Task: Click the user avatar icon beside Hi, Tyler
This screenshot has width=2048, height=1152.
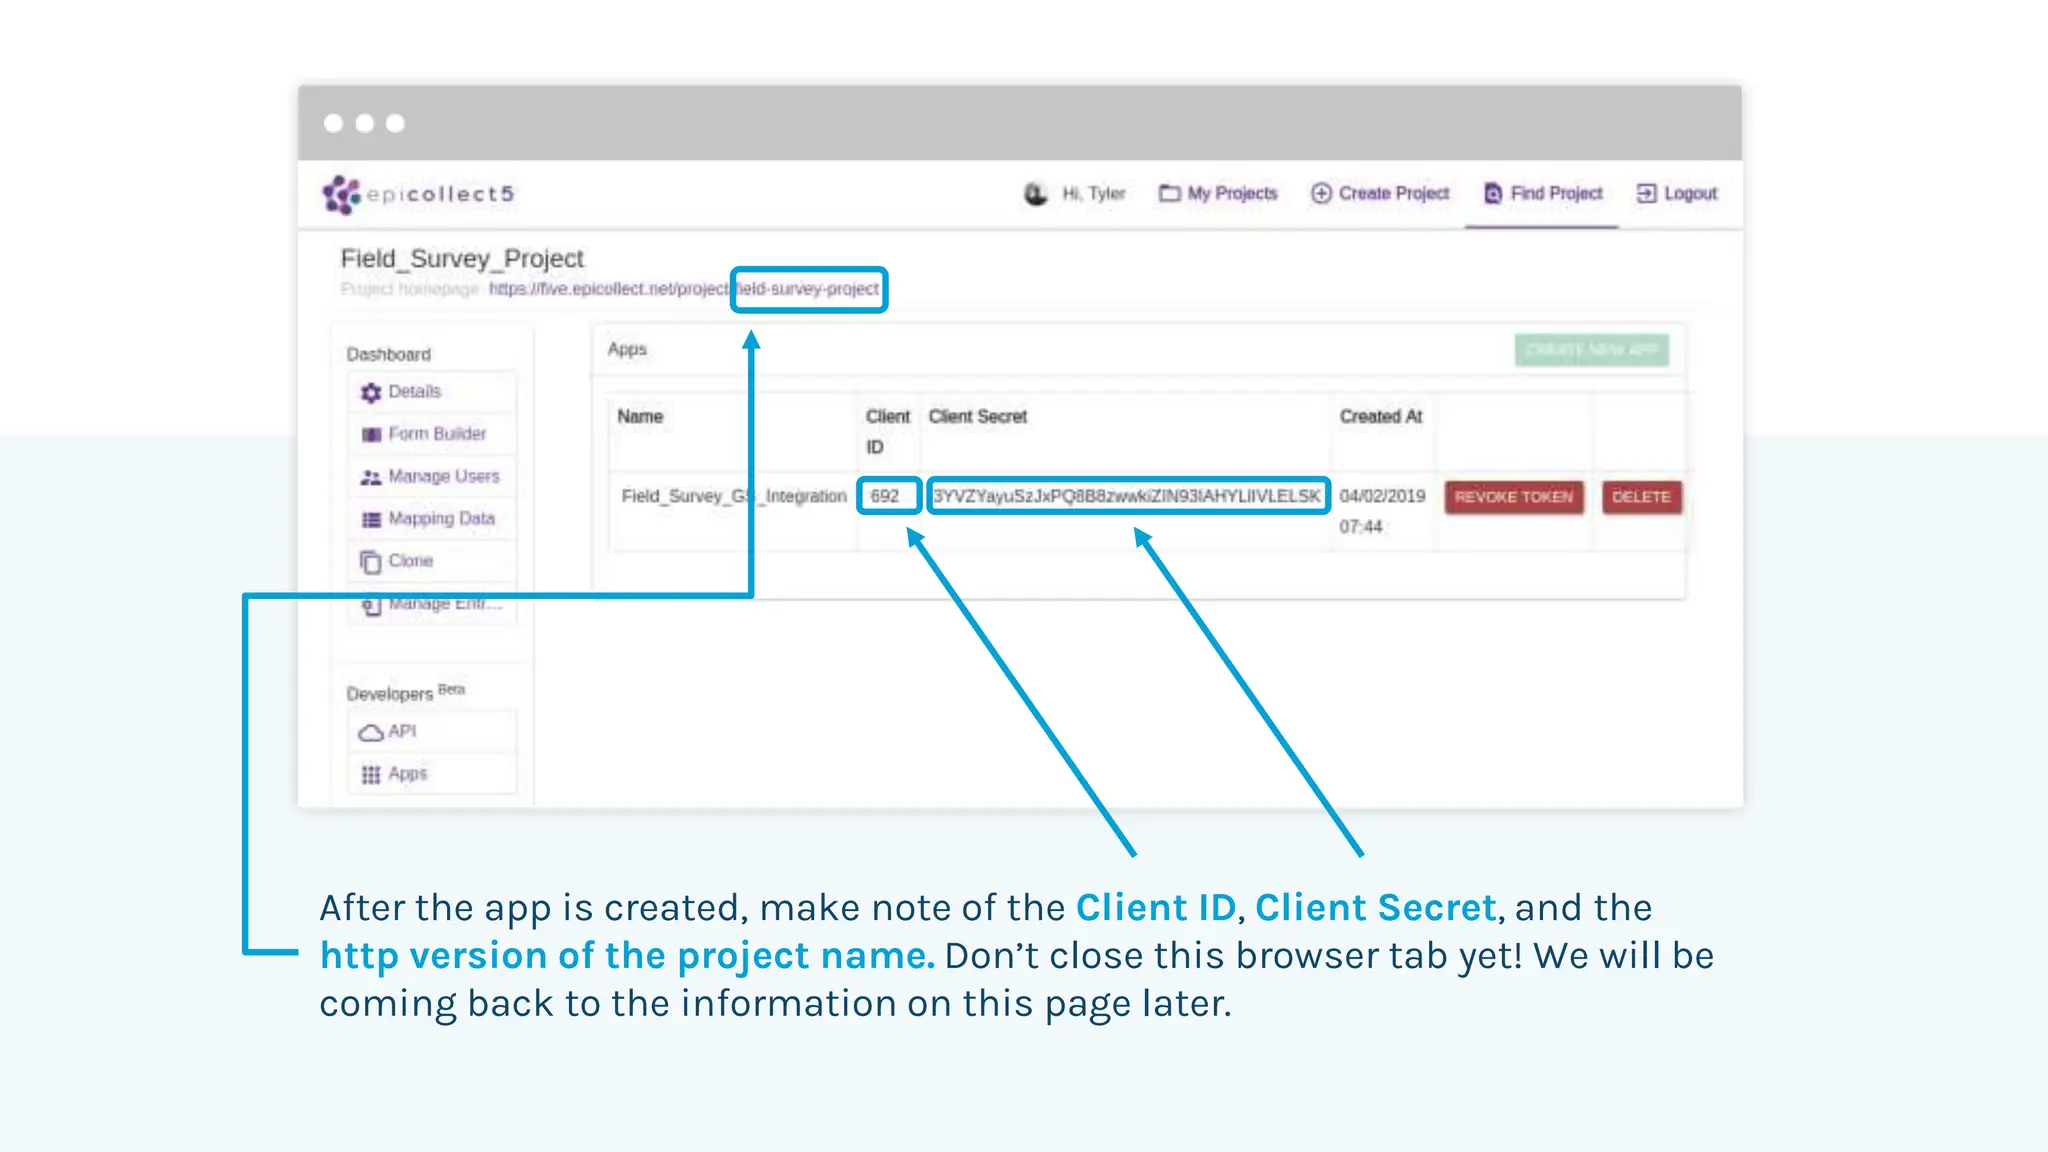Action: click(x=1036, y=194)
